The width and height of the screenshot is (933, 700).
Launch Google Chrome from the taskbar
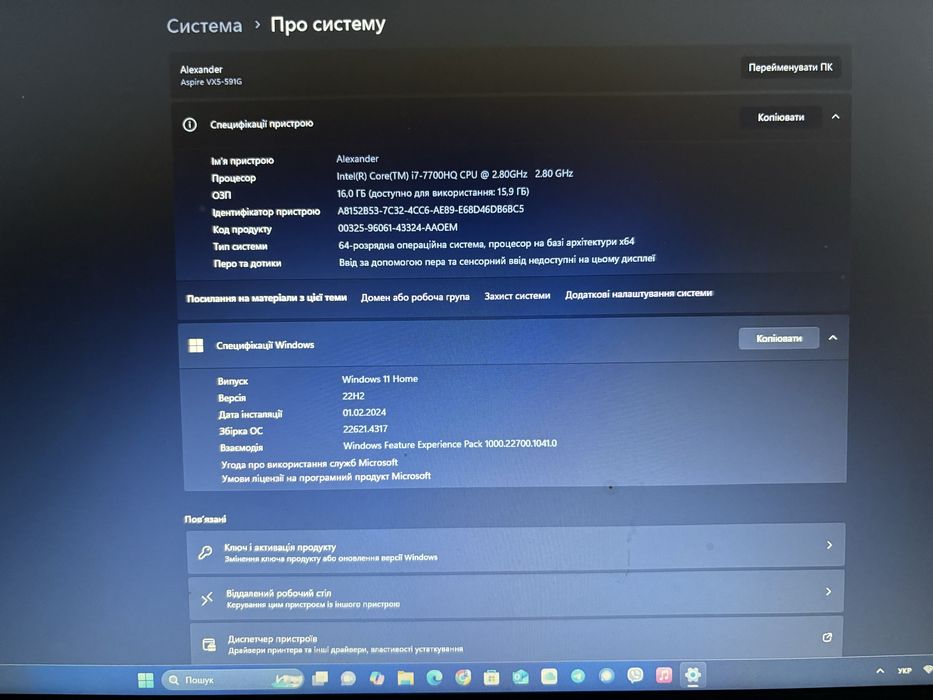pyautogui.click(x=463, y=677)
